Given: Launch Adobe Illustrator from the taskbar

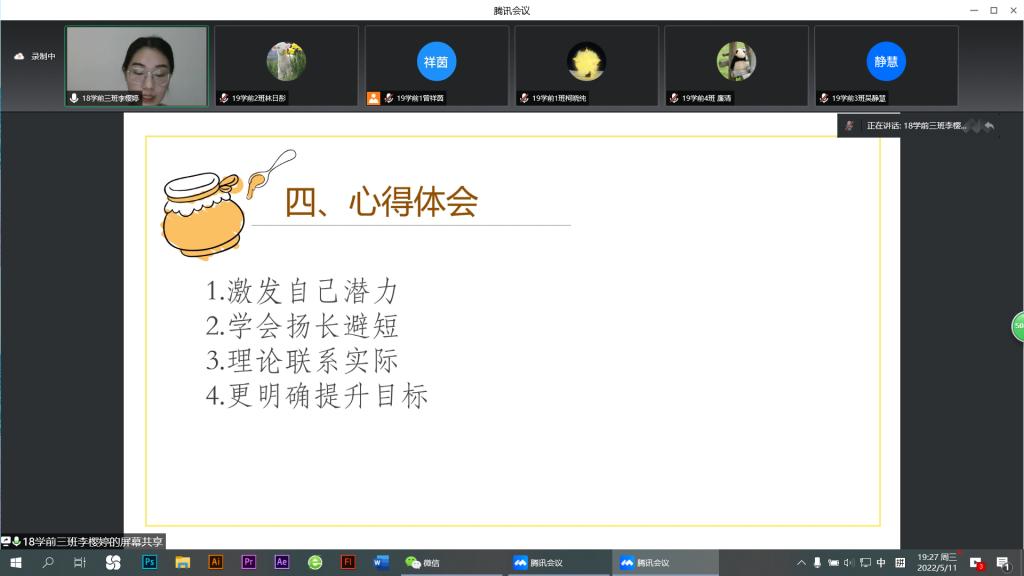Looking at the screenshot, I should pos(215,562).
